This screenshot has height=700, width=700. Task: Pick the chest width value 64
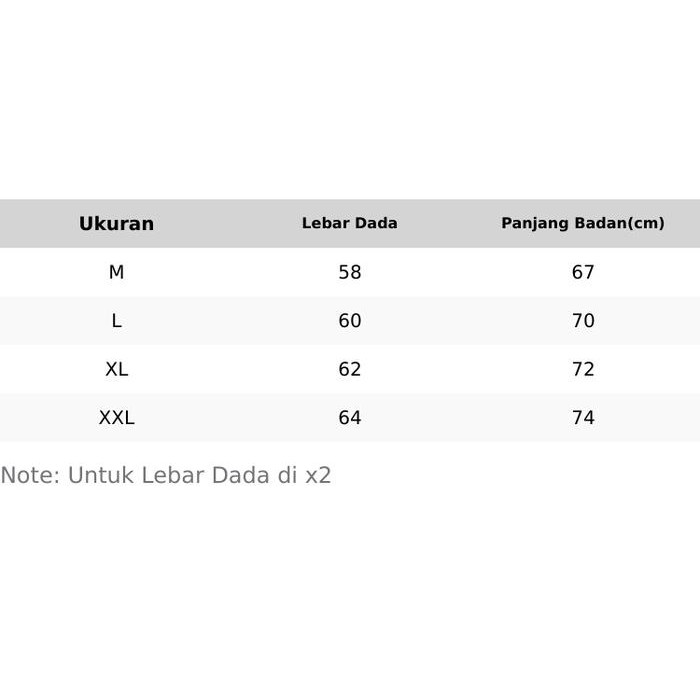[x=349, y=418]
